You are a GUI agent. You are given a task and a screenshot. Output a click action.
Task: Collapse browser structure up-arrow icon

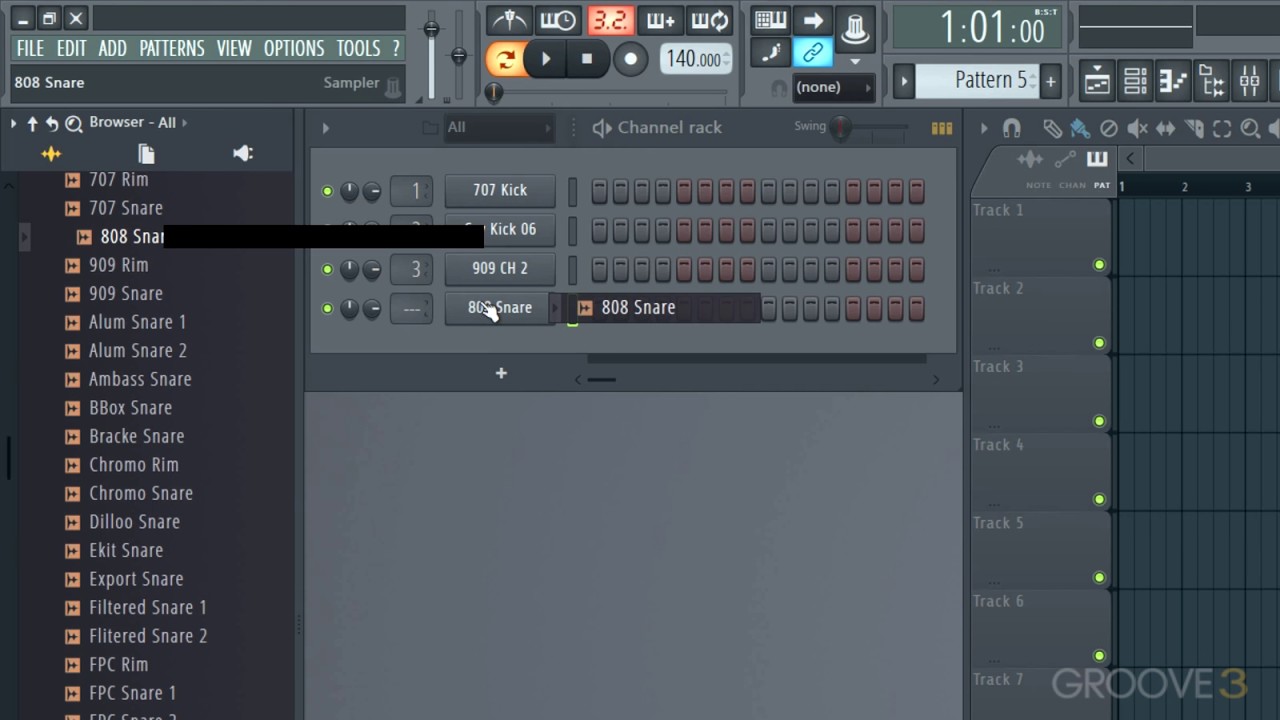click(x=32, y=123)
